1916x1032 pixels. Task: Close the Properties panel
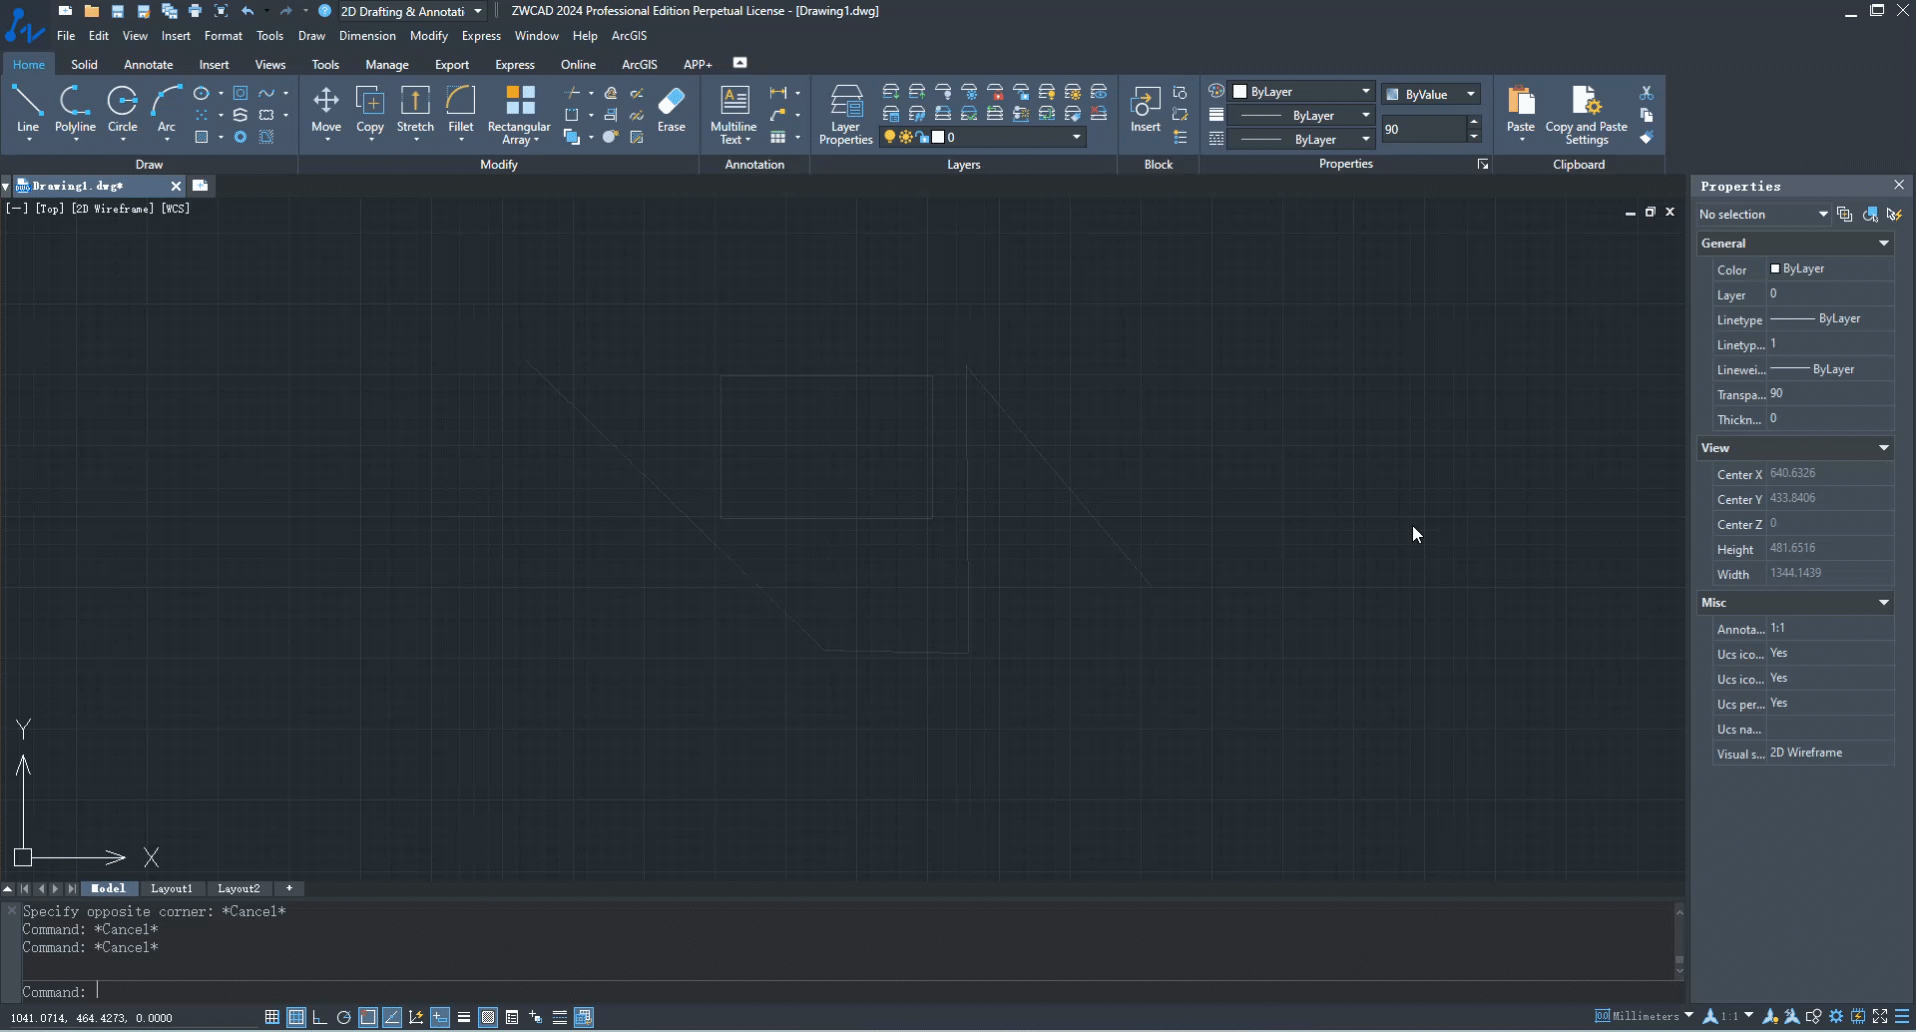[x=1899, y=185]
